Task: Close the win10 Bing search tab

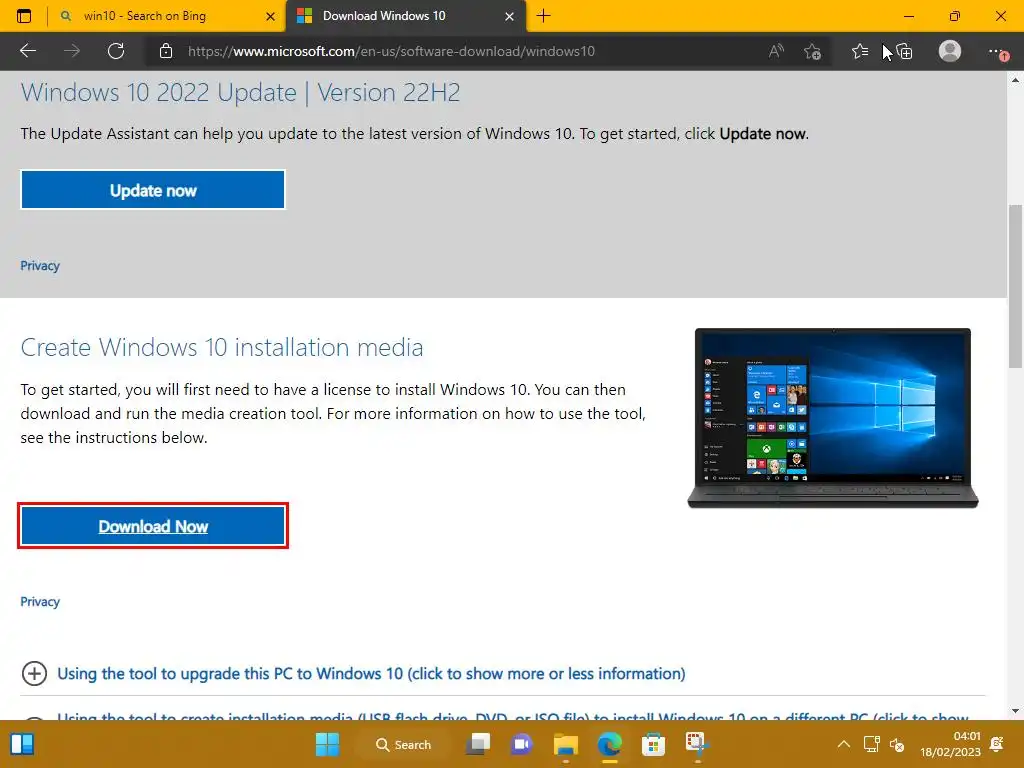Action: 270,16
